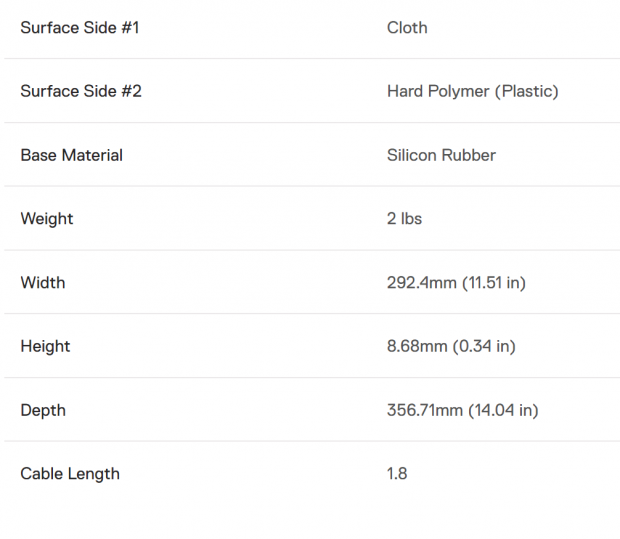This screenshot has height=539, width=620.
Task: Click the Surface Side #2 label
Action: [x=81, y=91]
